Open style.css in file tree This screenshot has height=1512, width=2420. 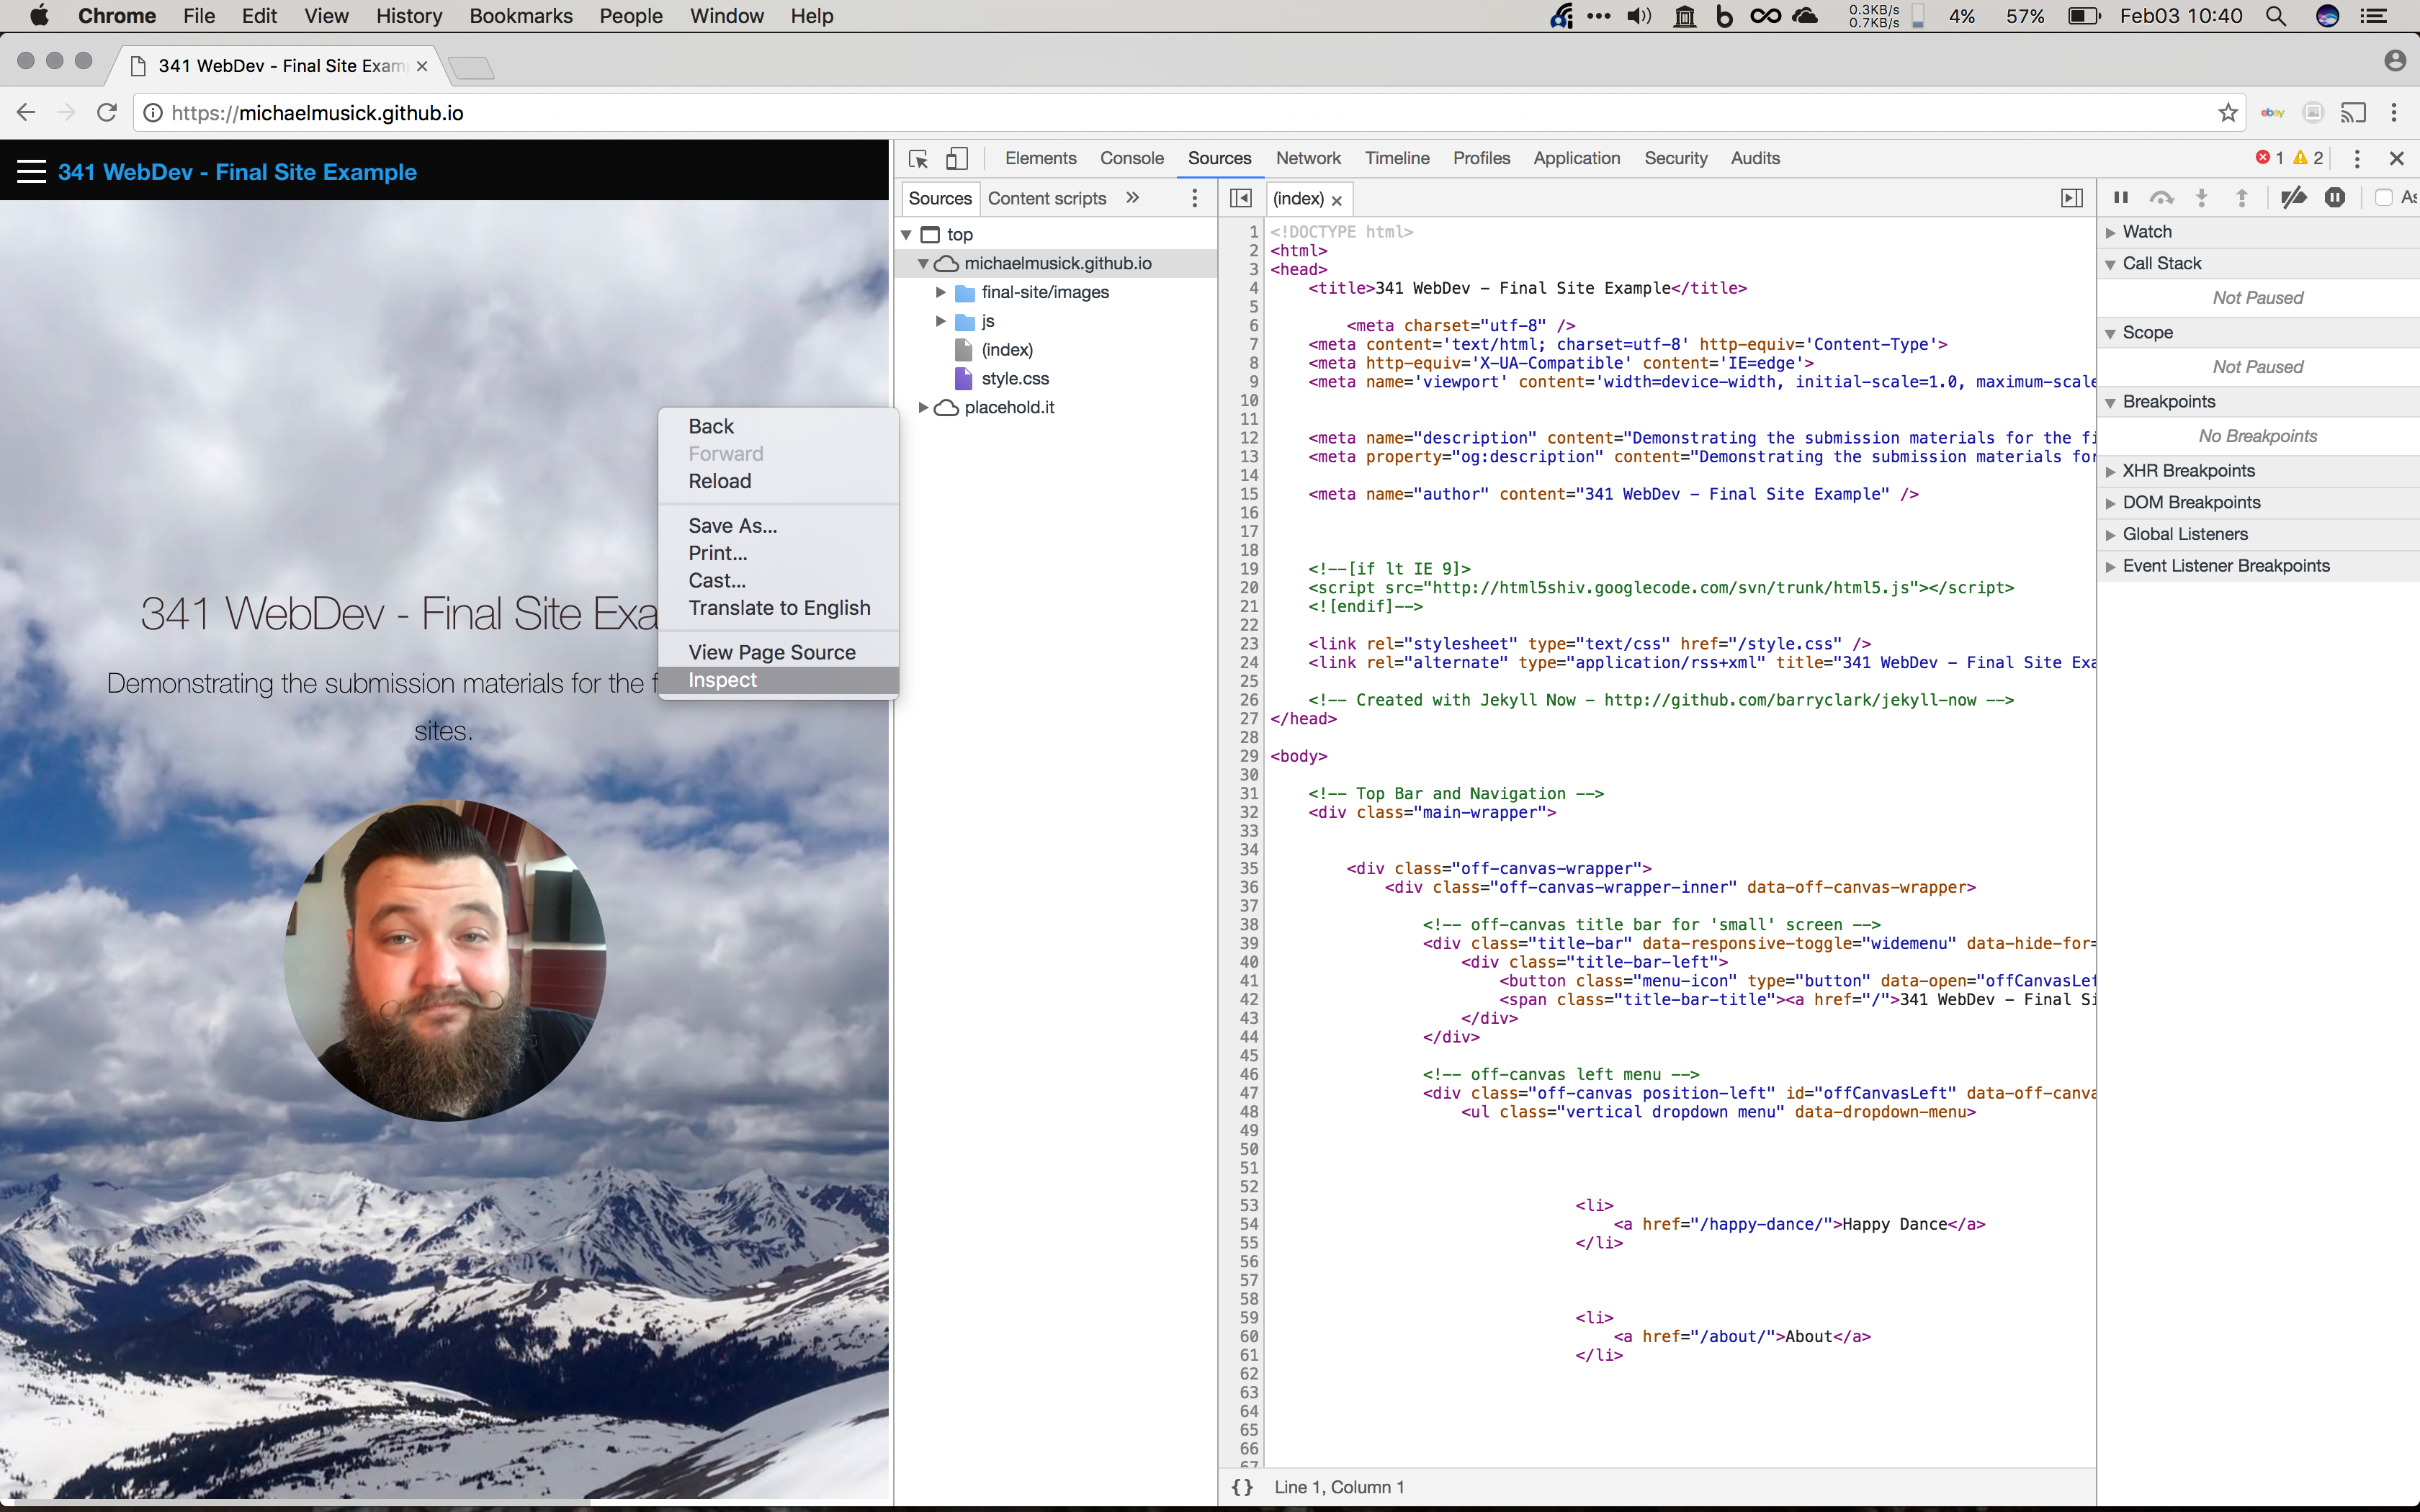[x=1014, y=378]
